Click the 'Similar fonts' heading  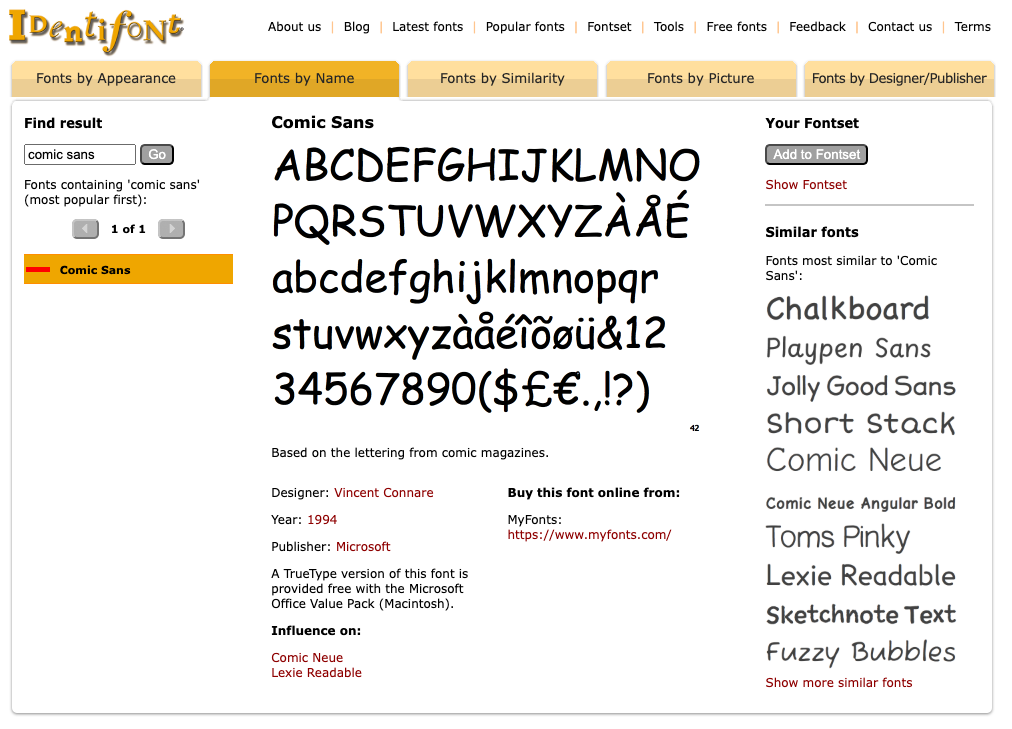coord(812,232)
